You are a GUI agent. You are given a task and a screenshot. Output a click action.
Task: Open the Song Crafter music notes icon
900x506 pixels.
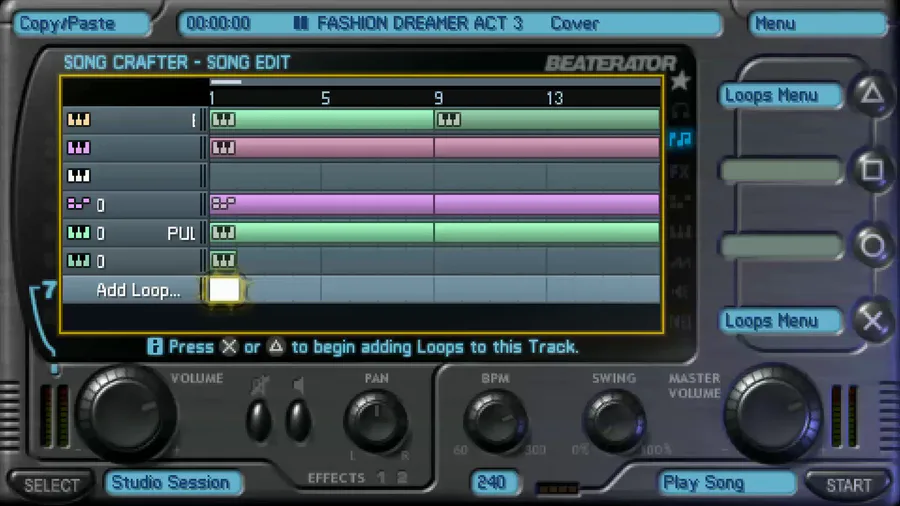click(x=680, y=139)
